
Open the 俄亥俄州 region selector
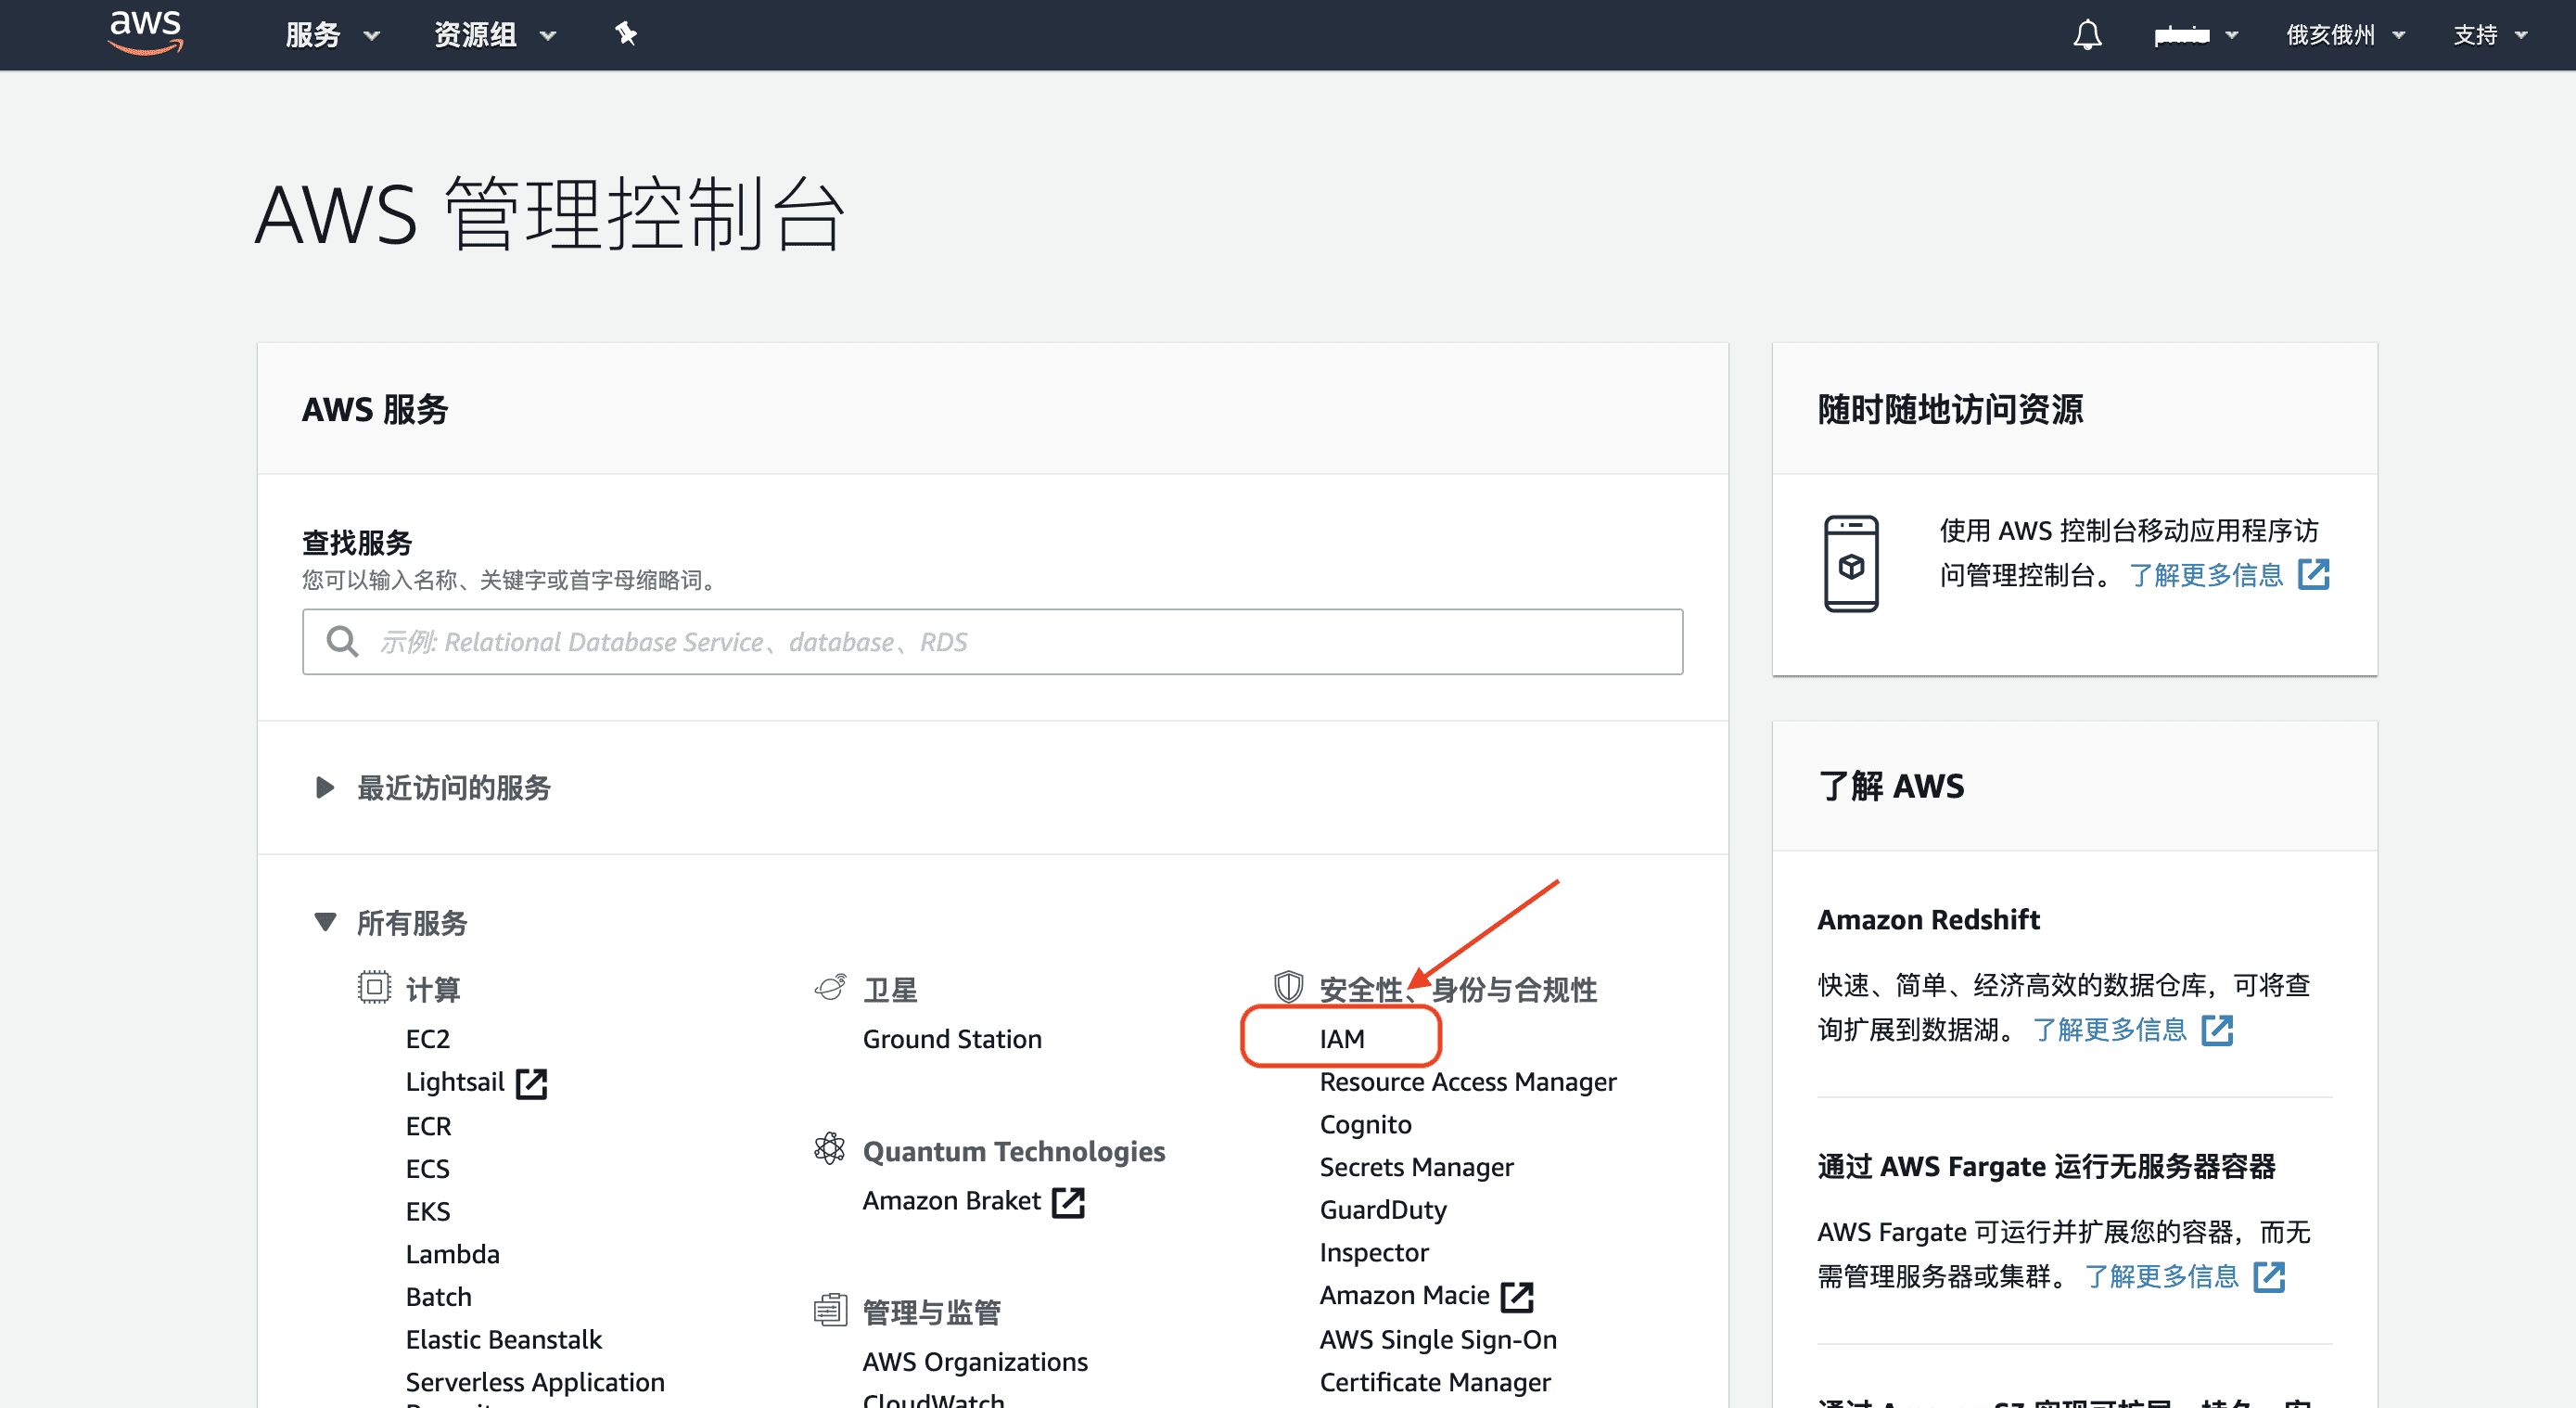pyautogui.click(x=2345, y=35)
